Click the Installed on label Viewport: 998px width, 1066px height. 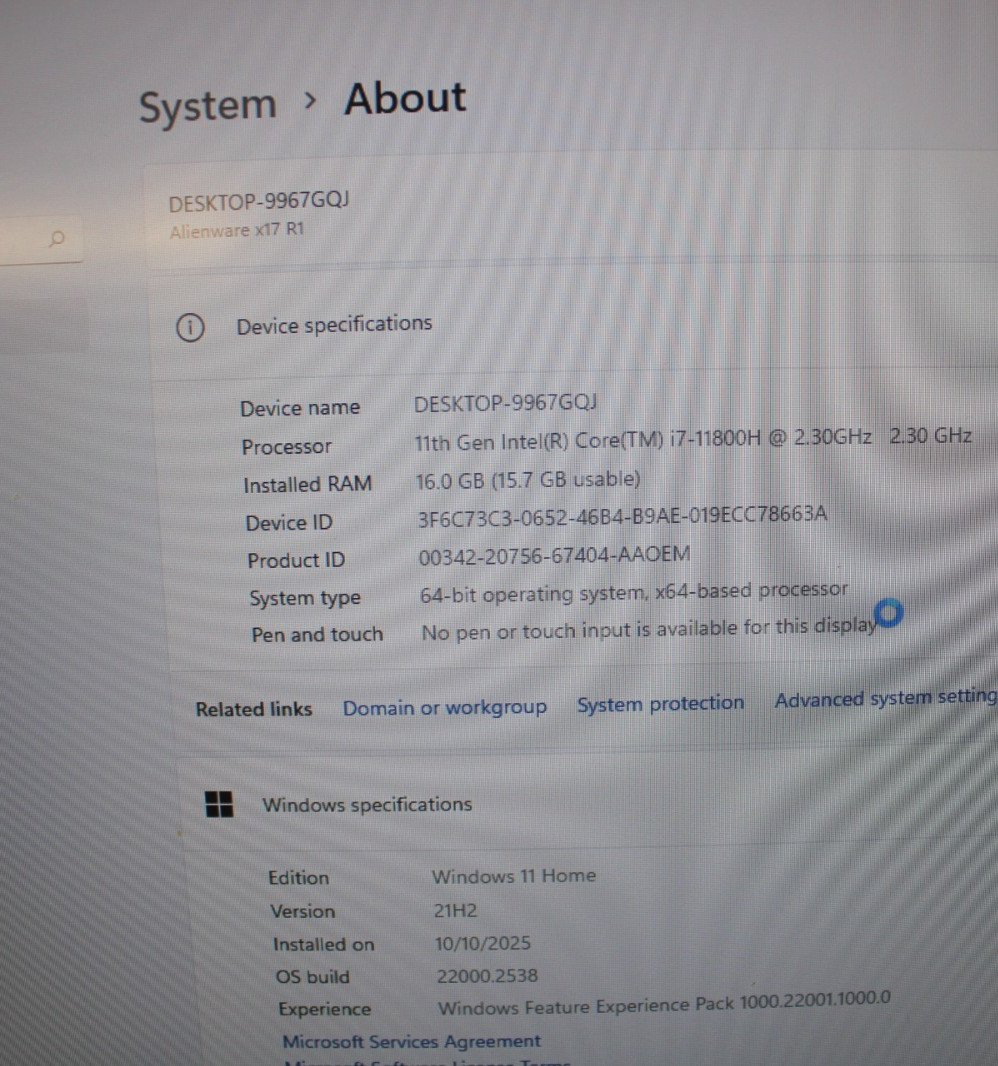323,944
